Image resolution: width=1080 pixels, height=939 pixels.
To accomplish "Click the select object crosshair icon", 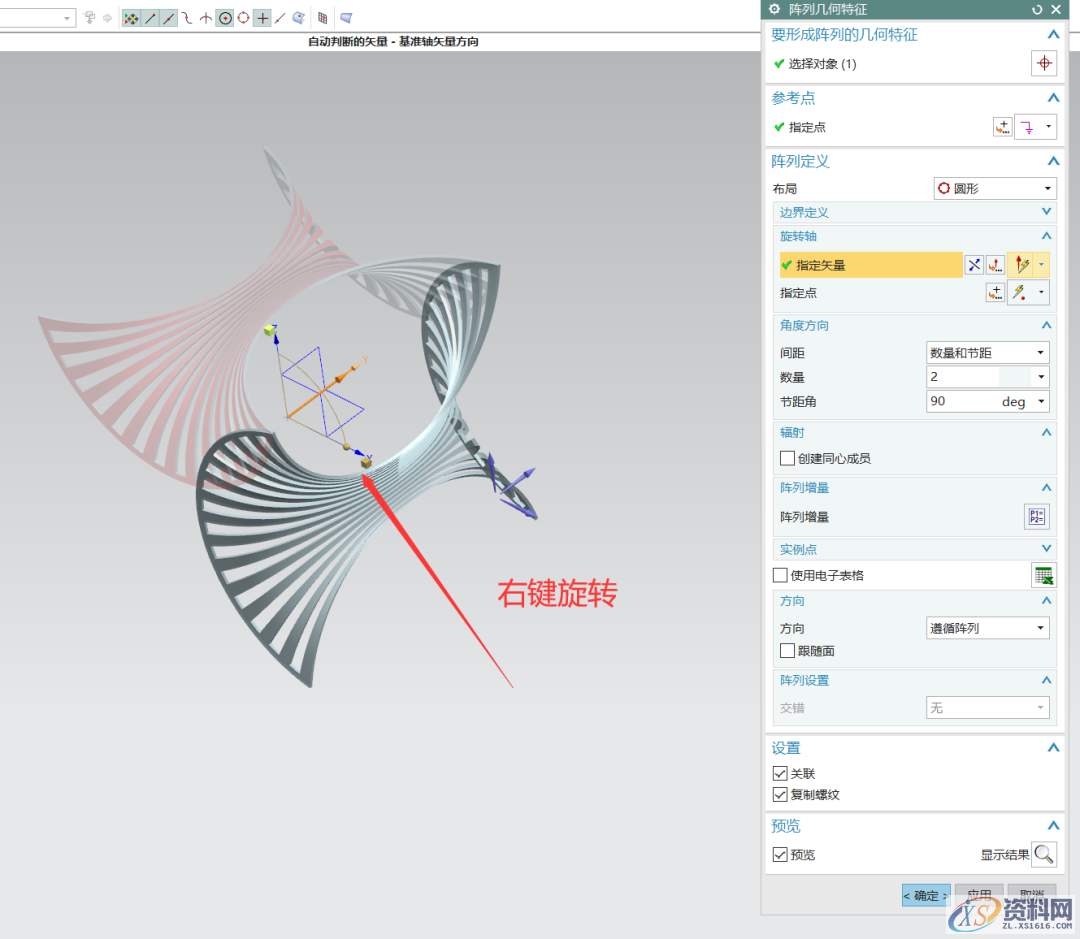I will pos(1043,63).
